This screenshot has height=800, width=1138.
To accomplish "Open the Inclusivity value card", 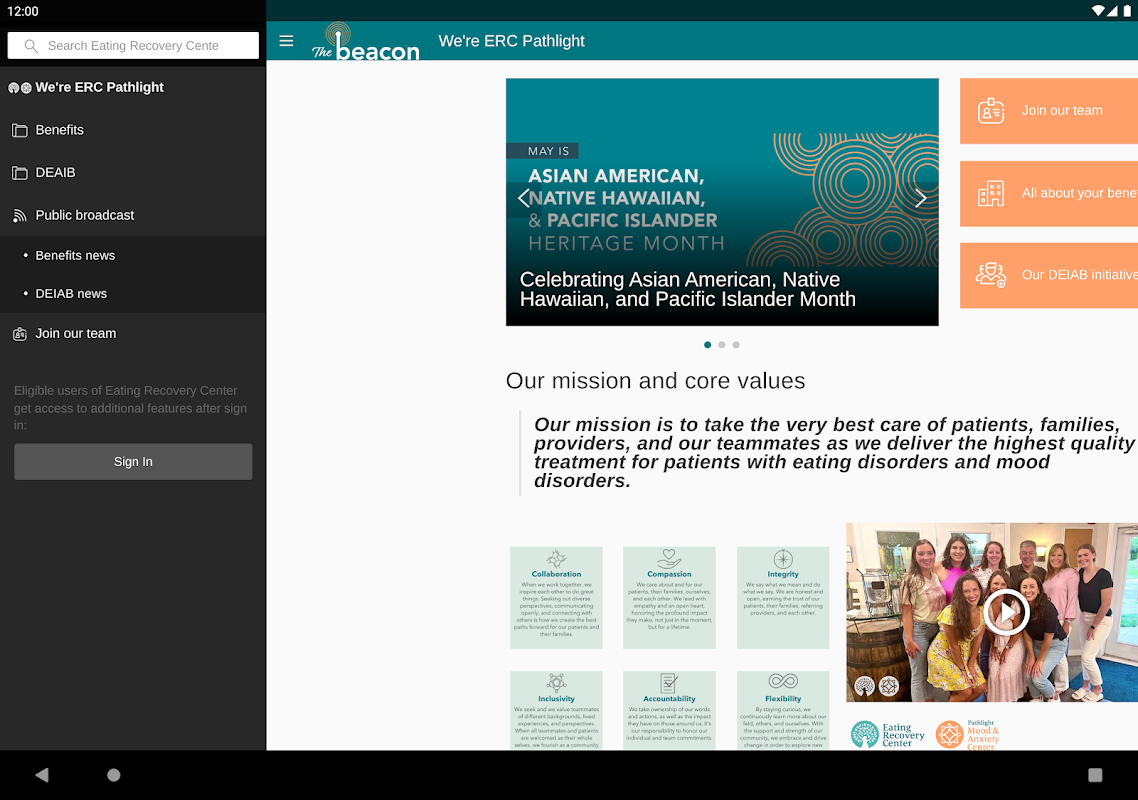I will (557, 711).
